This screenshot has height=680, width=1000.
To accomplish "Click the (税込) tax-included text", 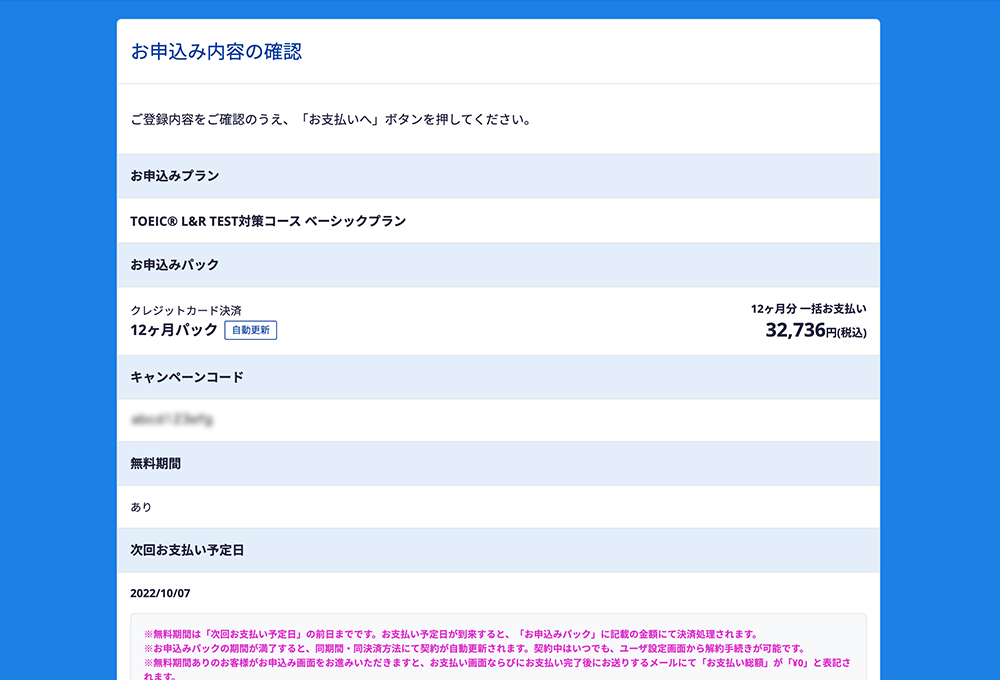I will pos(851,333).
